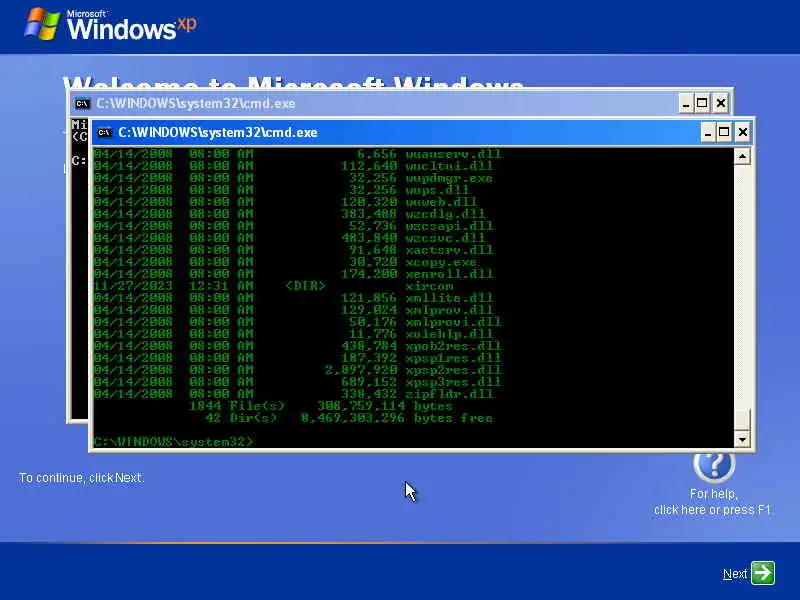Maximize the background cmd.exe window
Viewport: 800px width, 600px height.
coord(702,104)
